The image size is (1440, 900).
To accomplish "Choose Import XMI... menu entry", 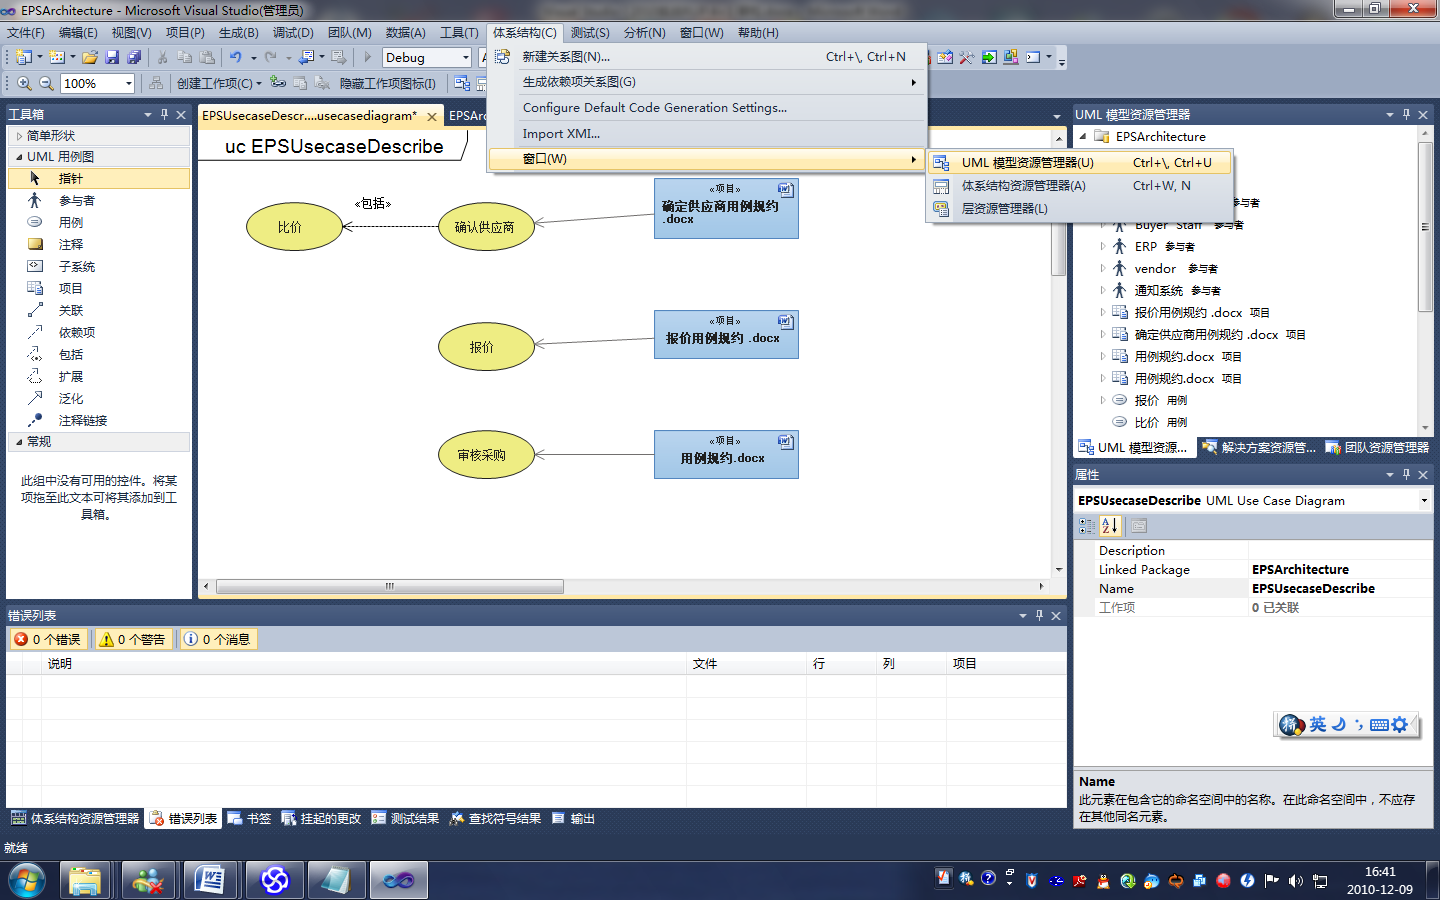I will click(707, 133).
